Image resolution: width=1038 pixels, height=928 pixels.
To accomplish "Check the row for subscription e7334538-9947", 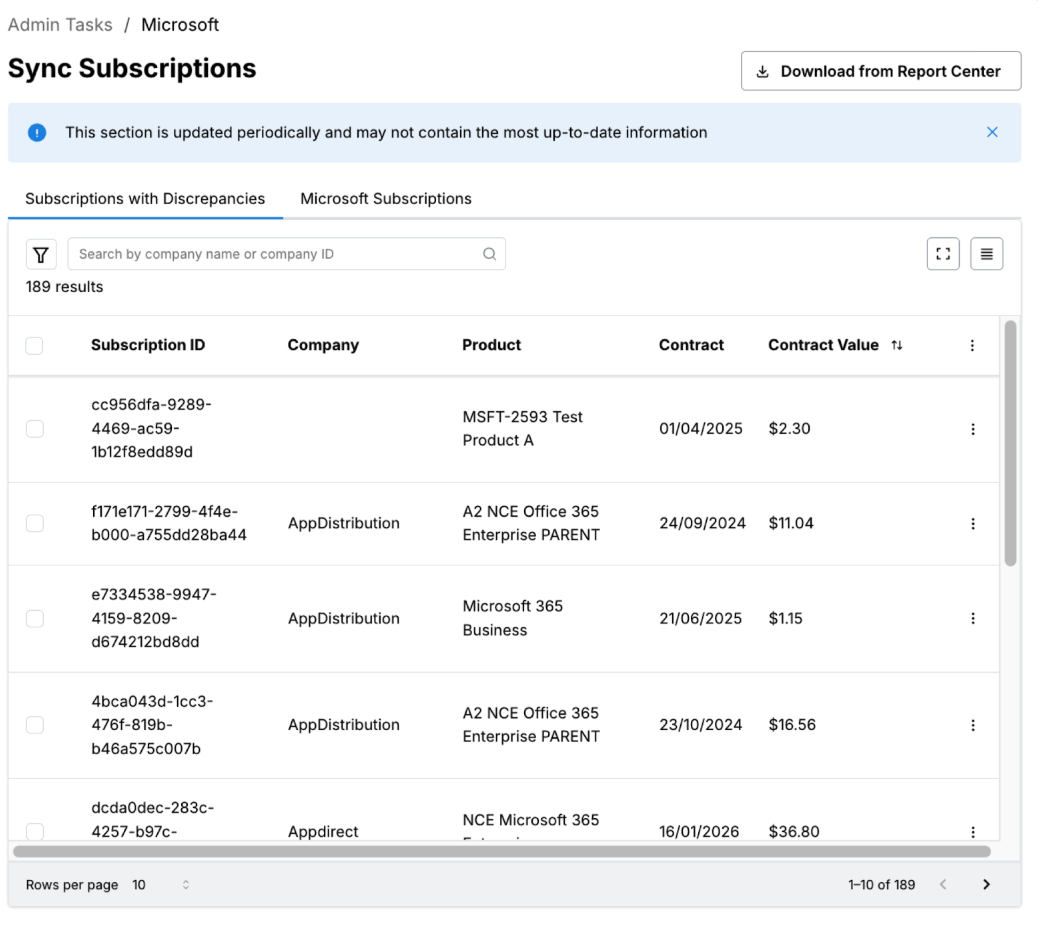I will (34, 618).
